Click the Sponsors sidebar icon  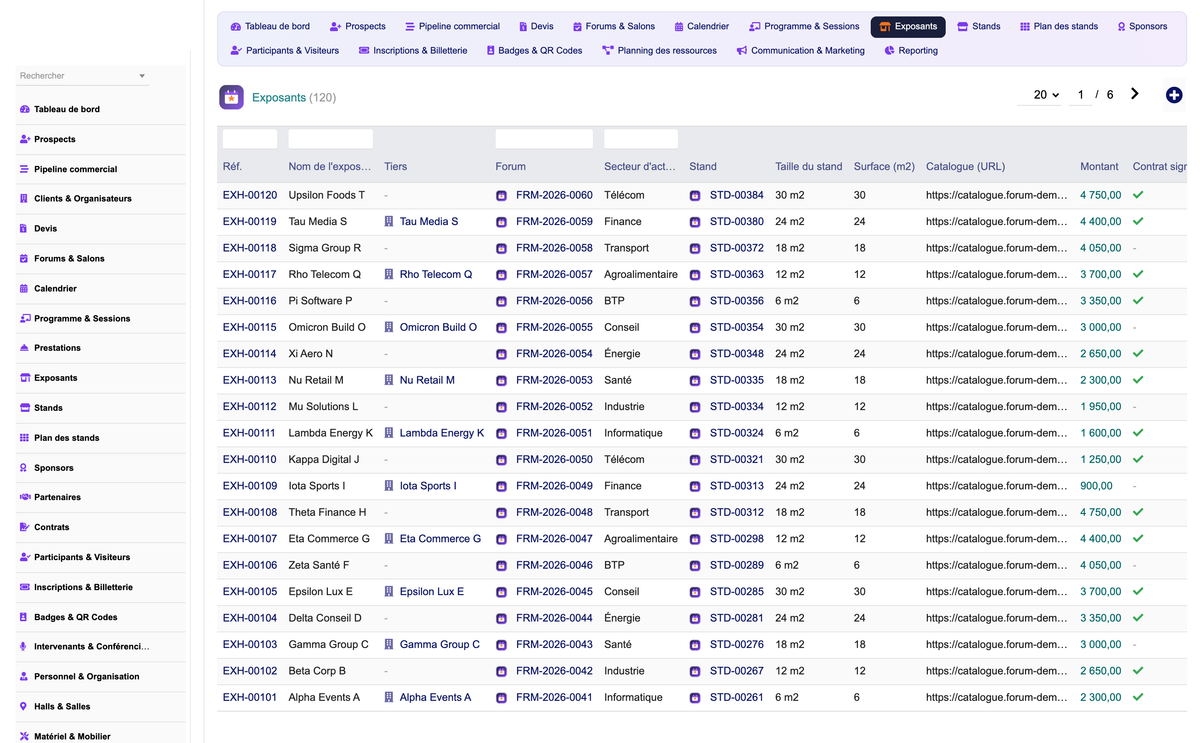tap(24, 467)
